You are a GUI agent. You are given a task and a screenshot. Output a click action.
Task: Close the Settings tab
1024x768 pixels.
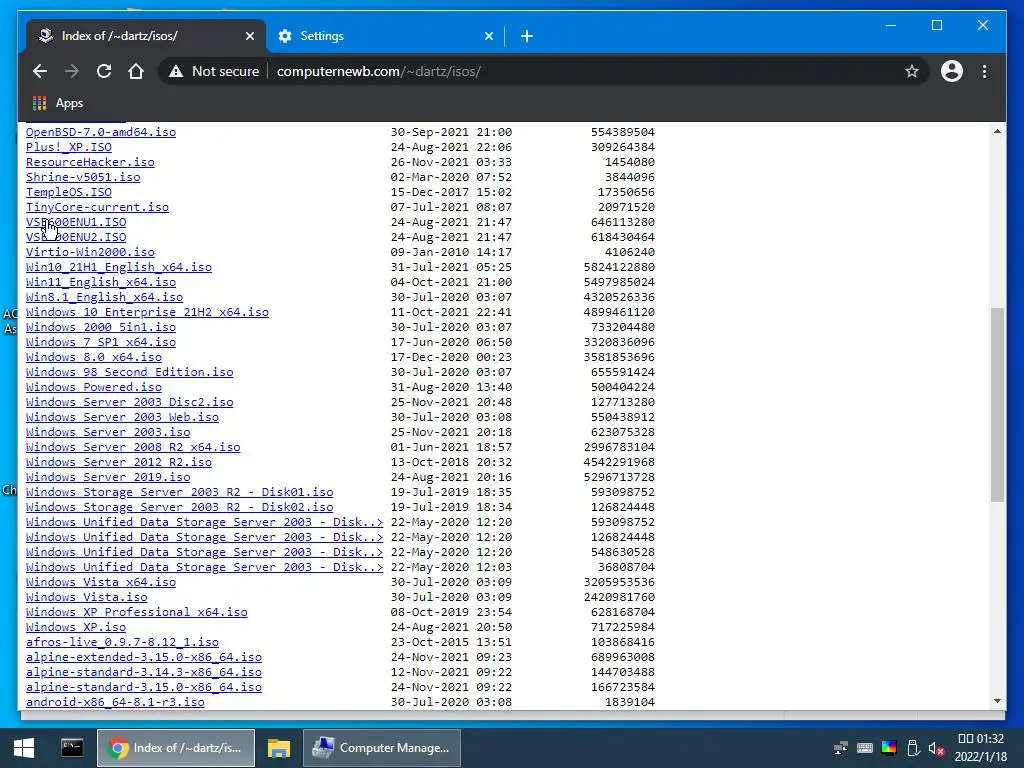coord(488,37)
